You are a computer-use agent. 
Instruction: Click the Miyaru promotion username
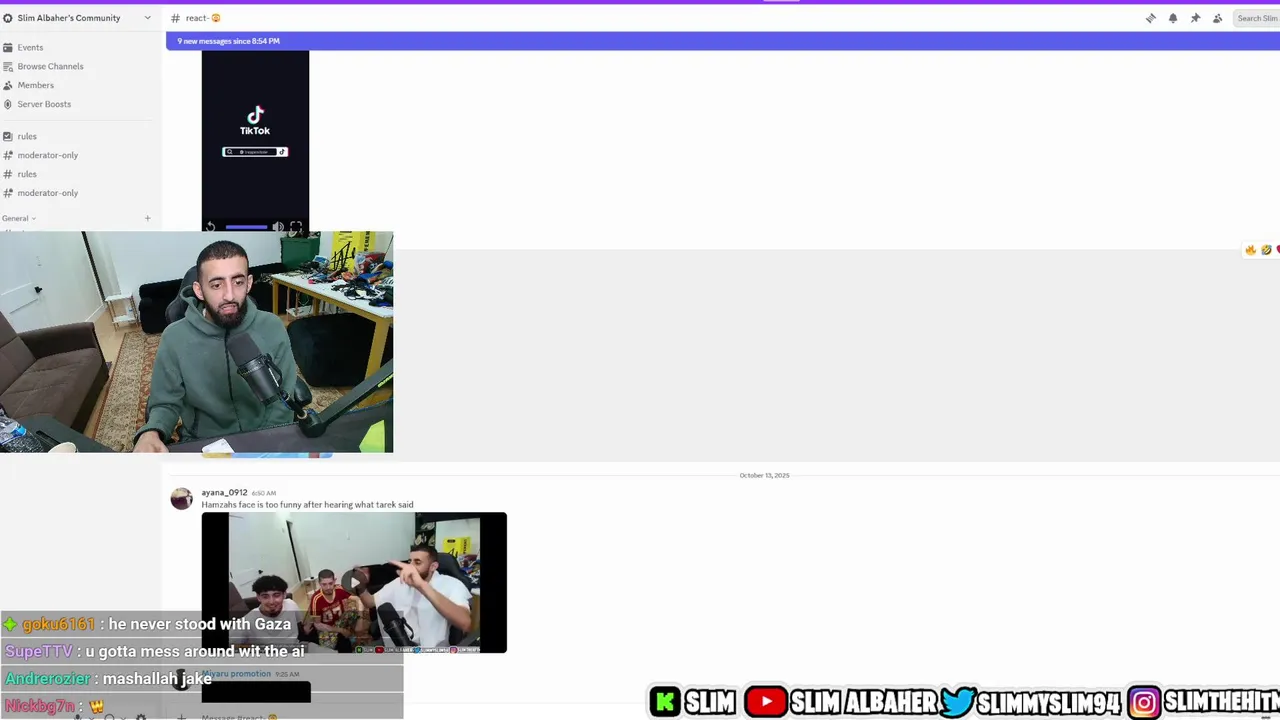point(236,674)
